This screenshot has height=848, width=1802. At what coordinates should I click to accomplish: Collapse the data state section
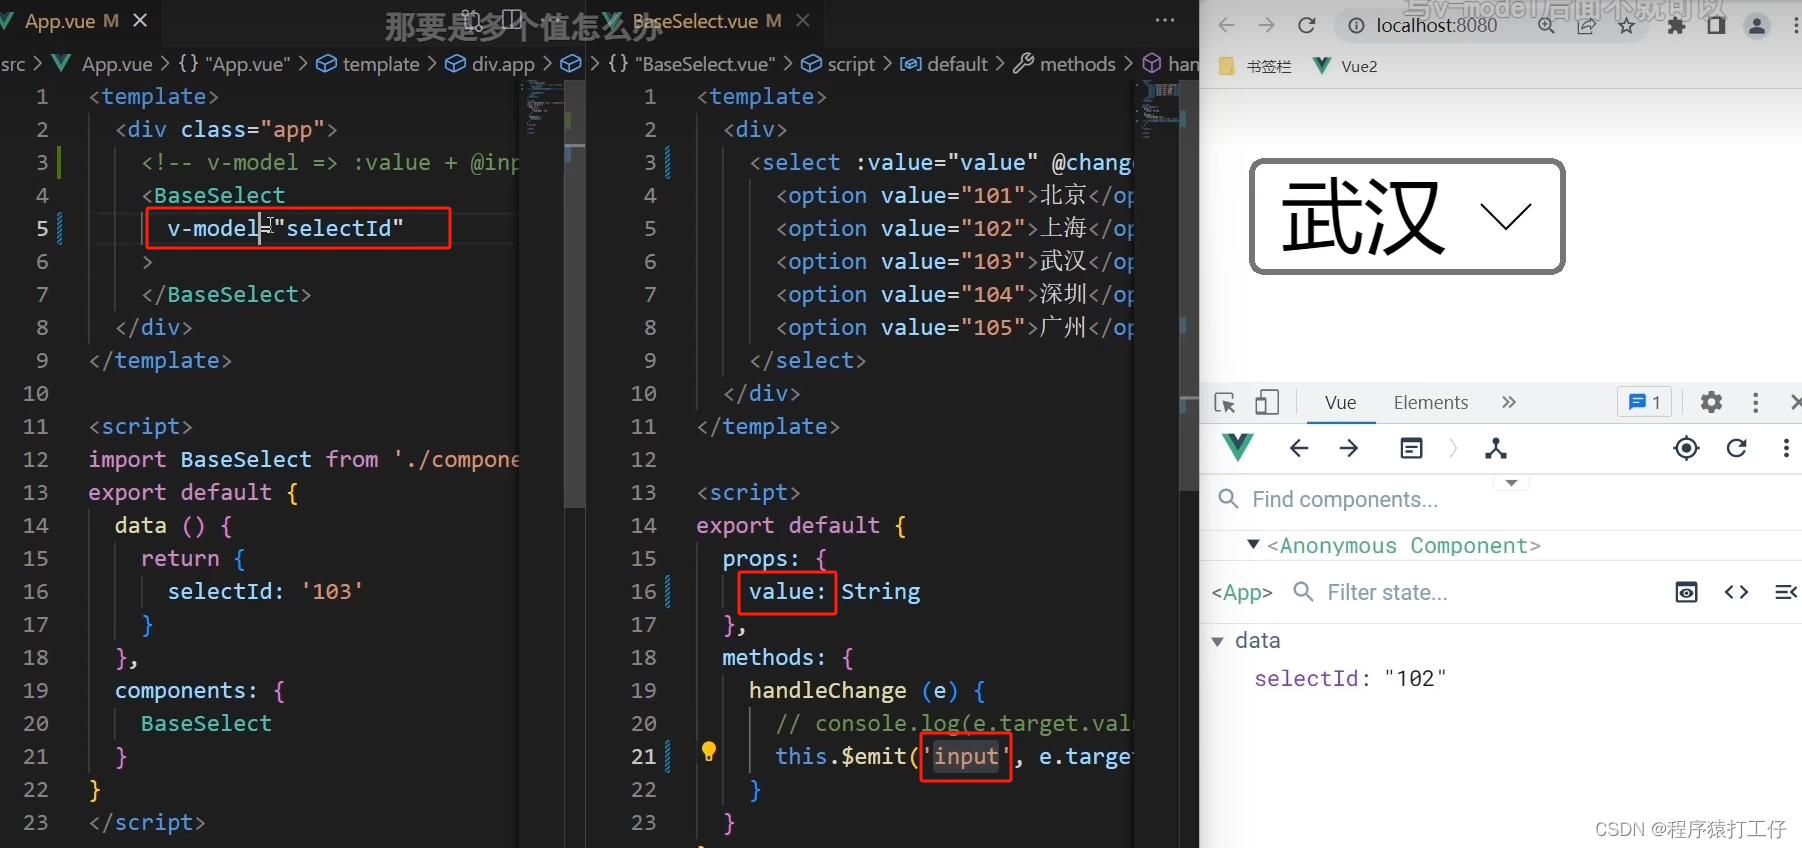click(1217, 641)
